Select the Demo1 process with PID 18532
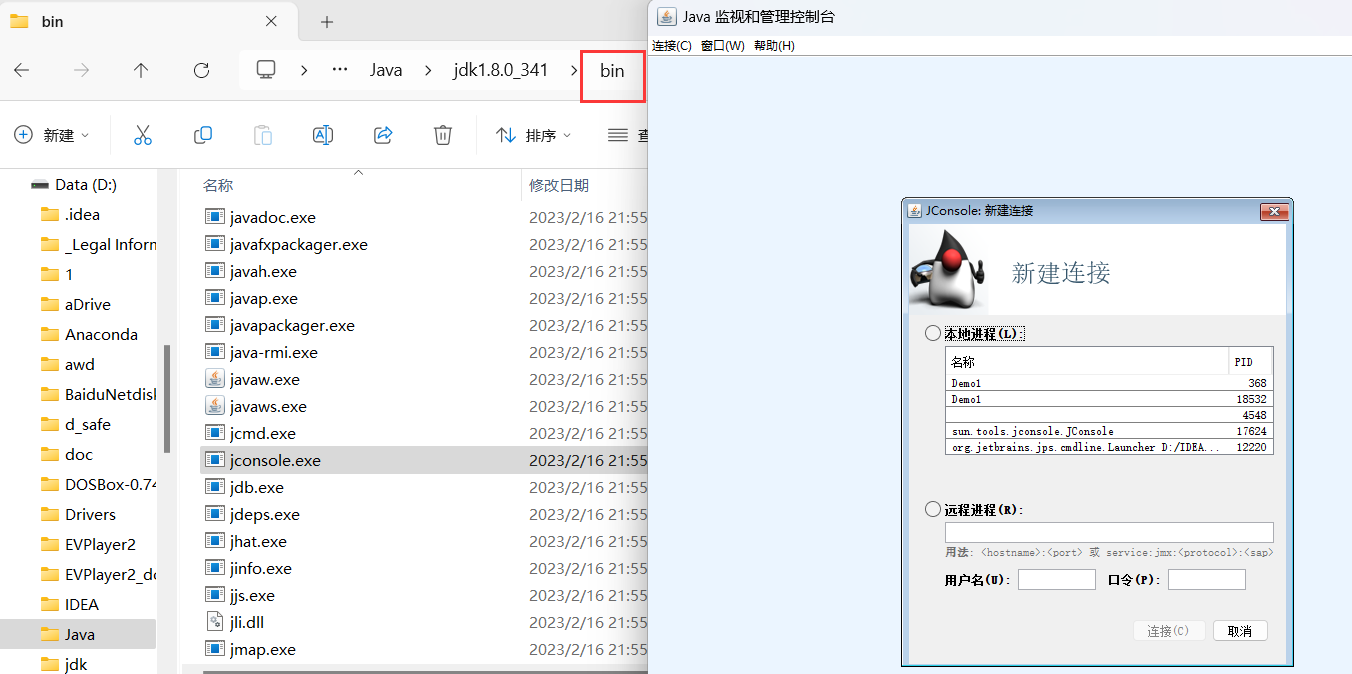1352x674 pixels. 1109,399
